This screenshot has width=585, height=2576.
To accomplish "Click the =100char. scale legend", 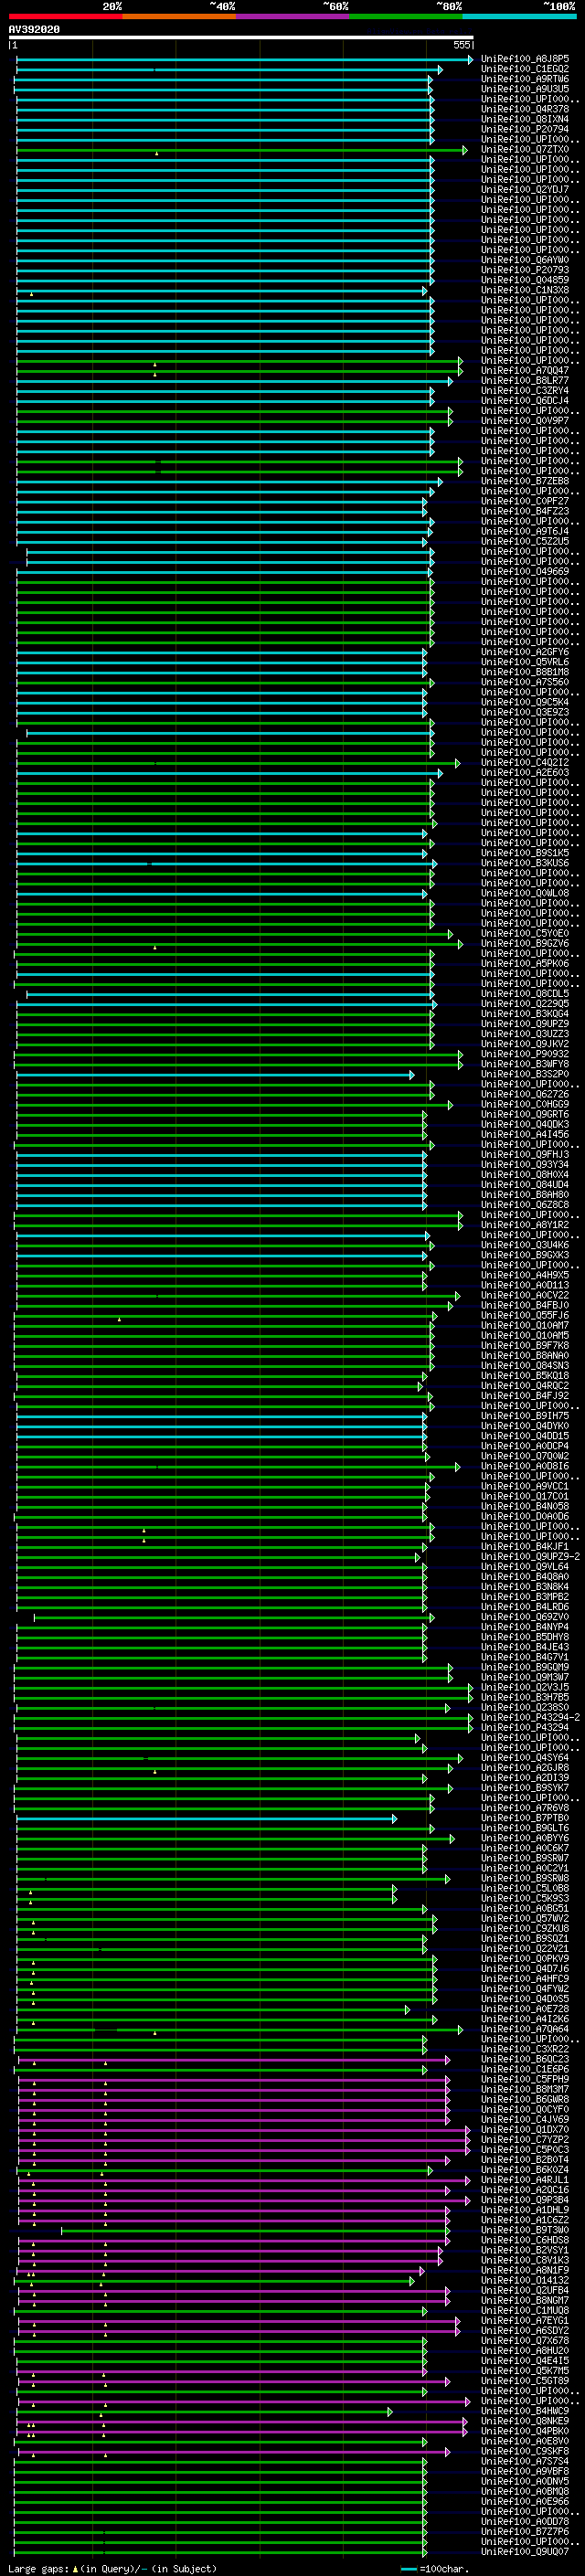I will click(435, 2568).
